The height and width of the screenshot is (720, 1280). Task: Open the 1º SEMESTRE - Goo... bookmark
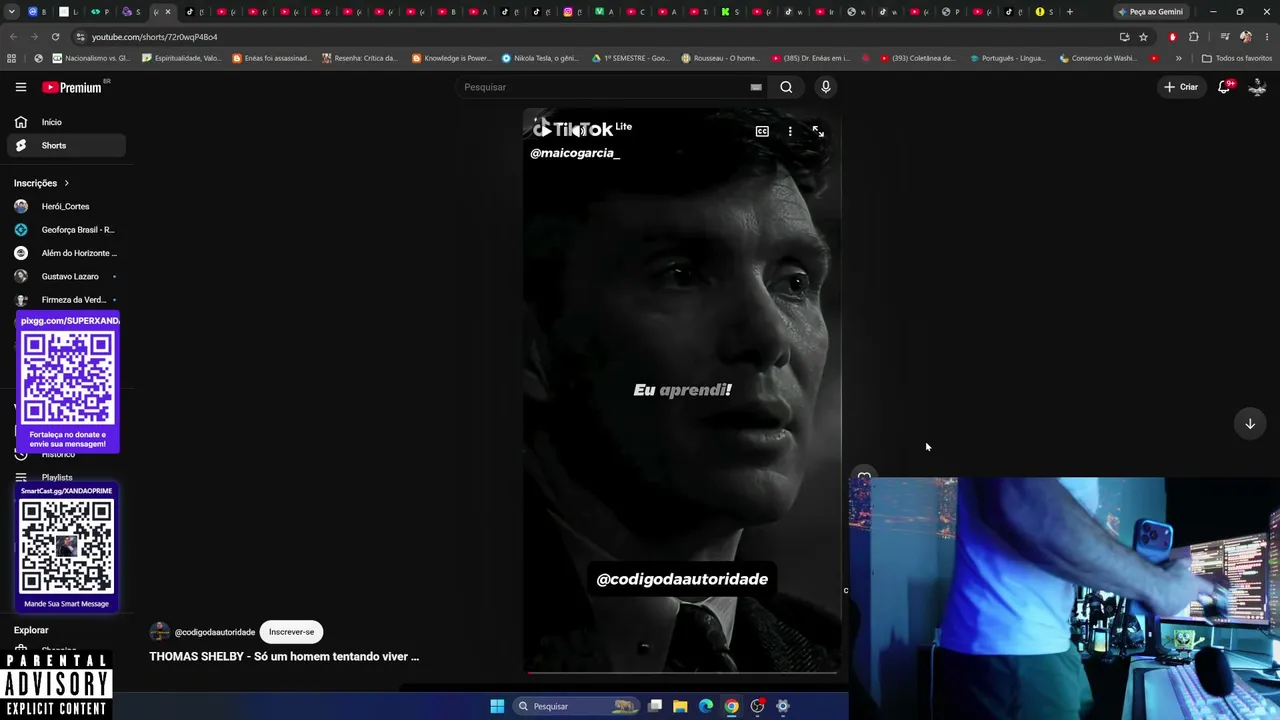[631, 58]
